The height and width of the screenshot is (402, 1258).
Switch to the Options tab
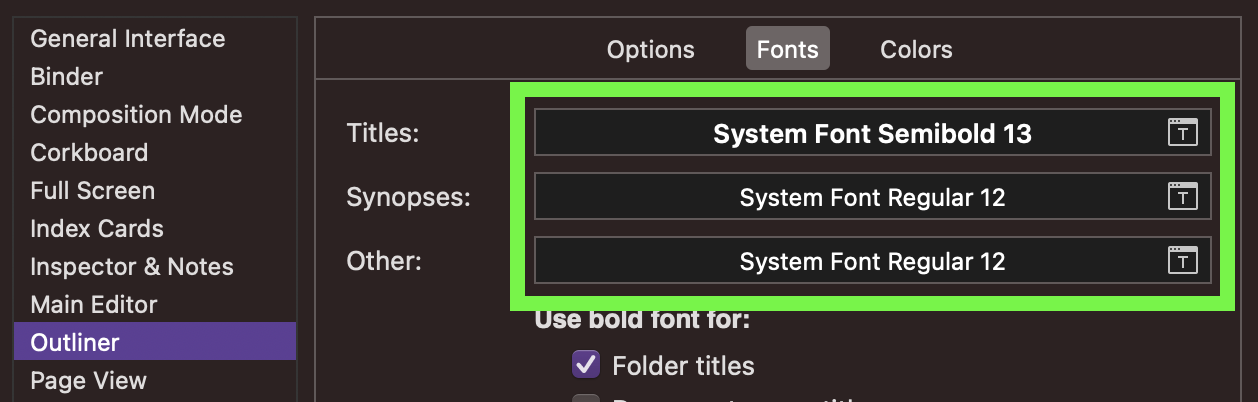(651, 49)
